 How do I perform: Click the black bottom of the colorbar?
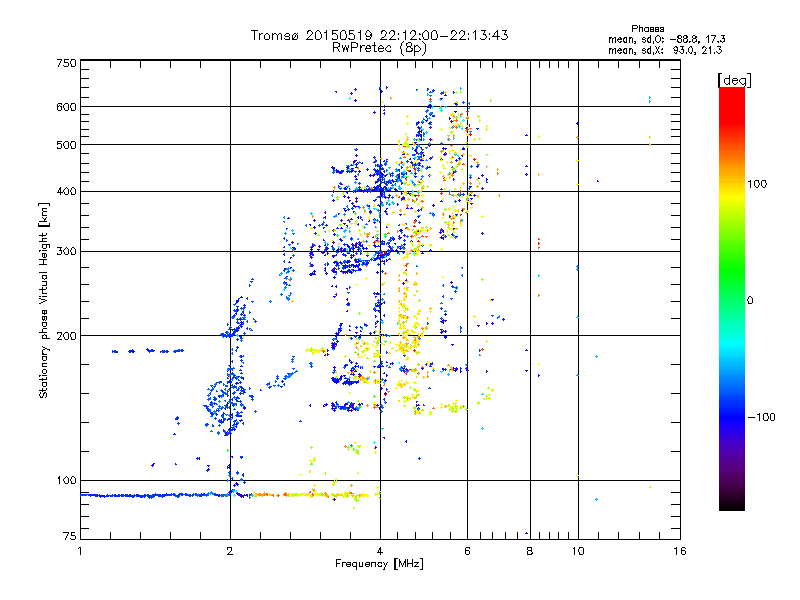(732, 504)
